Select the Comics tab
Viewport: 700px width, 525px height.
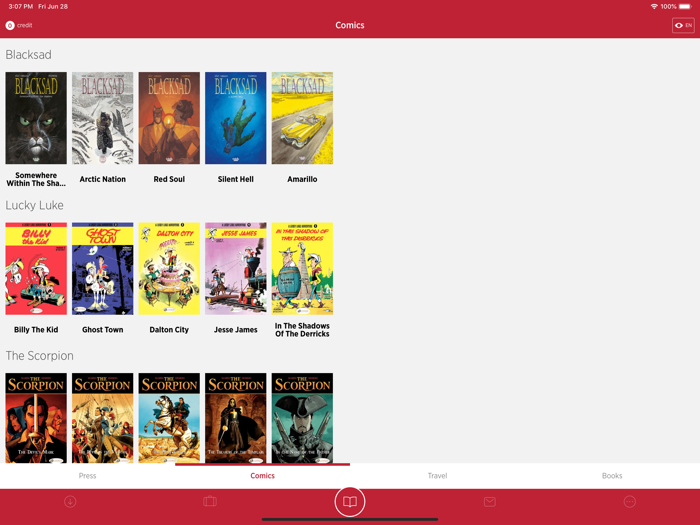point(262,476)
